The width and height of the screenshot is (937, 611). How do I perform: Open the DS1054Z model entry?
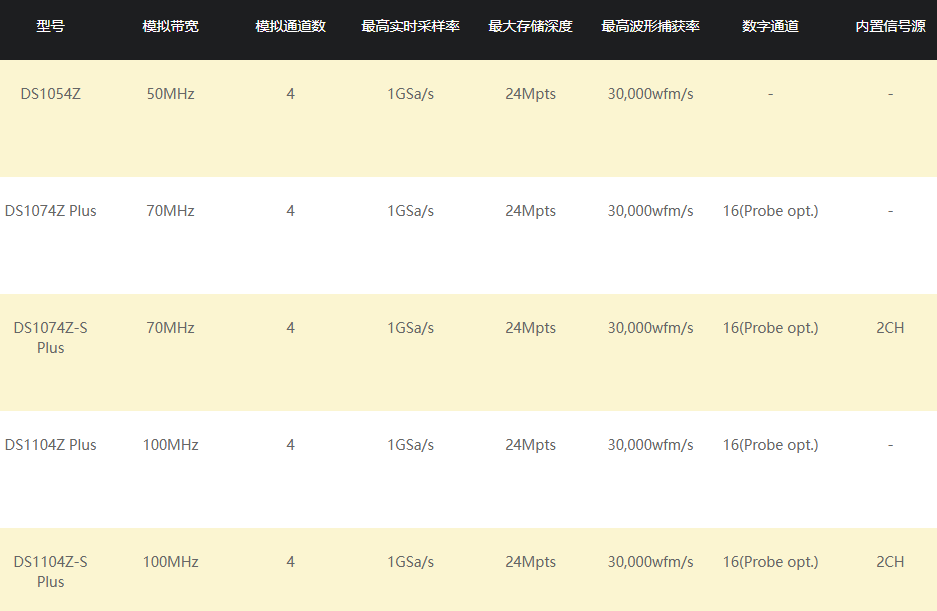coord(50,94)
